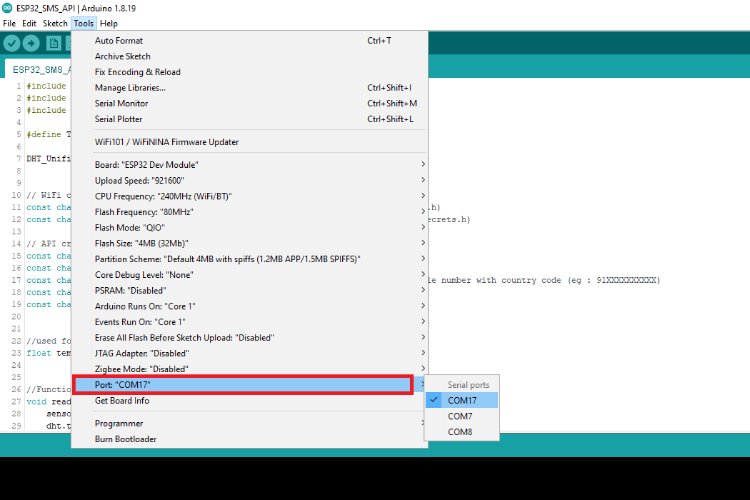
Task: Expand Core Debug Level: "None" submenu
Action: click(x=250, y=275)
